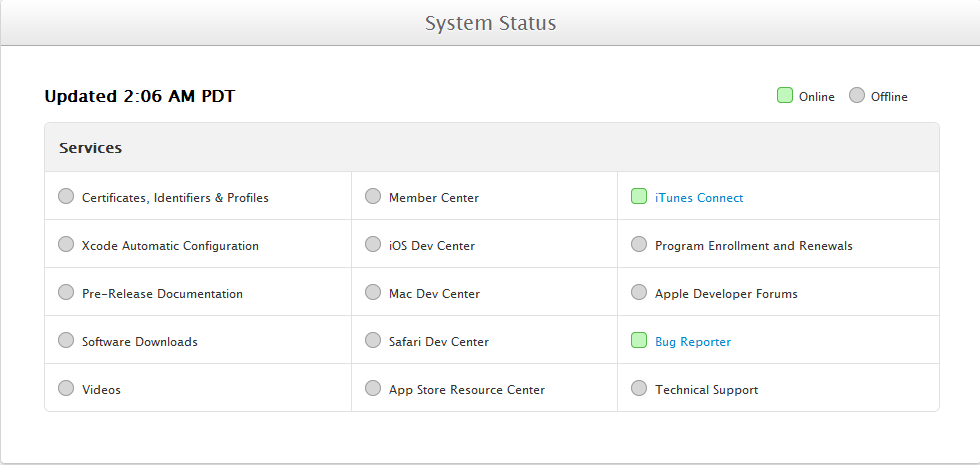Click the Safari Dev Center label

438,342
